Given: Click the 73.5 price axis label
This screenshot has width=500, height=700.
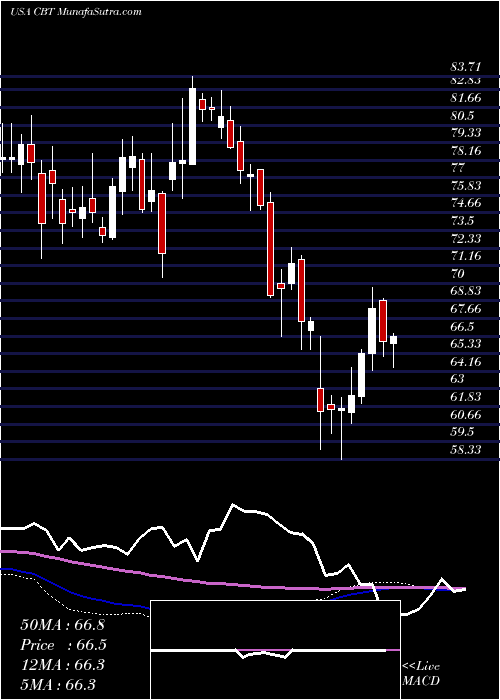Looking at the screenshot, I should [462, 221].
